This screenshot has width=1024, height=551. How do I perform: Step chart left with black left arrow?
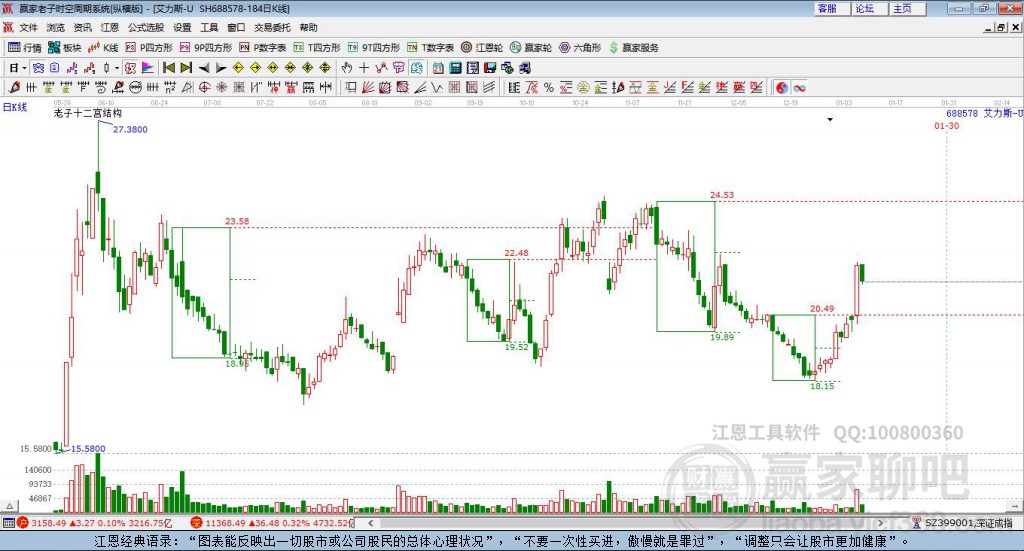coord(204,68)
